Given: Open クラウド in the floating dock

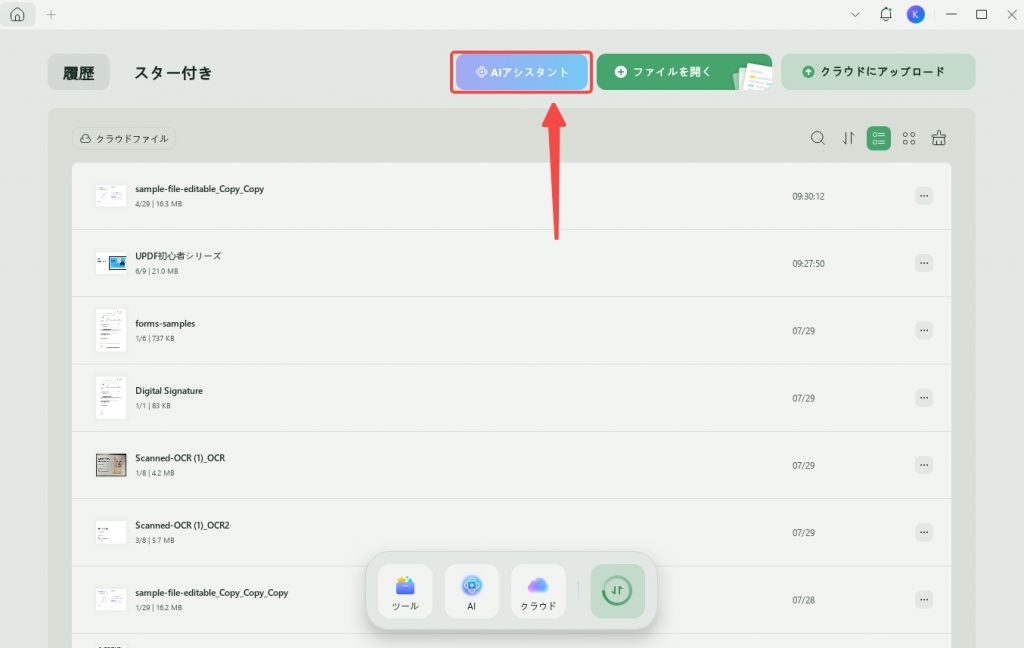Looking at the screenshot, I should (x=538, y=591).
